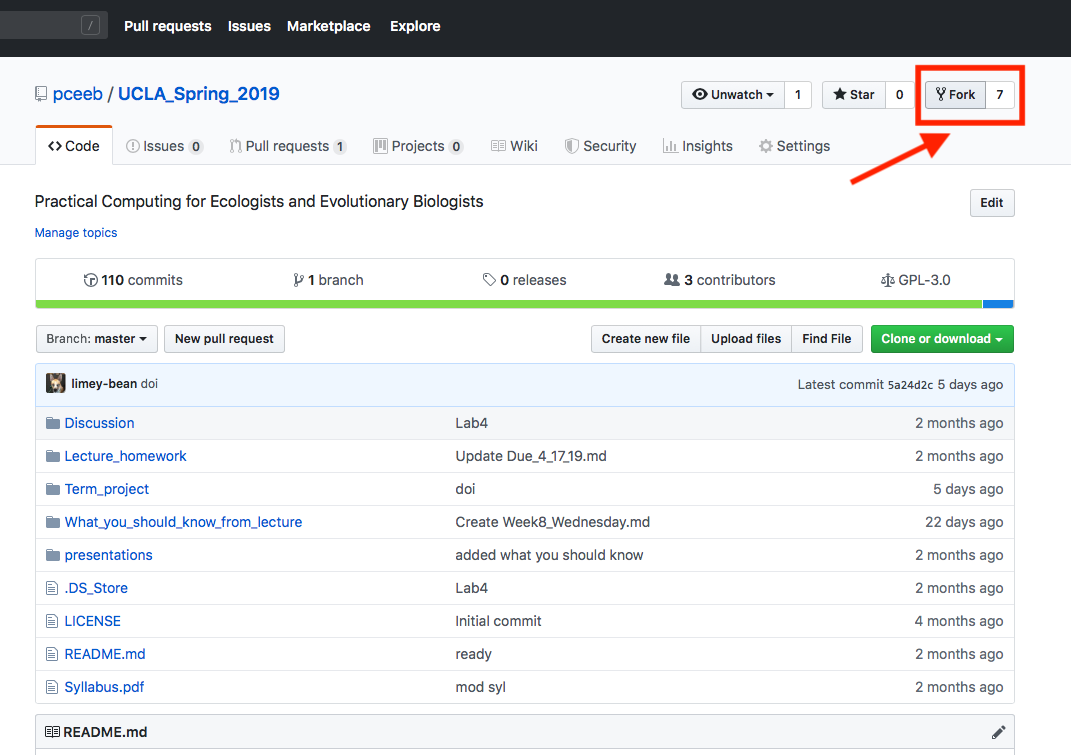This screenshot has height=755, width=1071.
Task: Open the repository Pull requests tab
Action: click(288, 146)
